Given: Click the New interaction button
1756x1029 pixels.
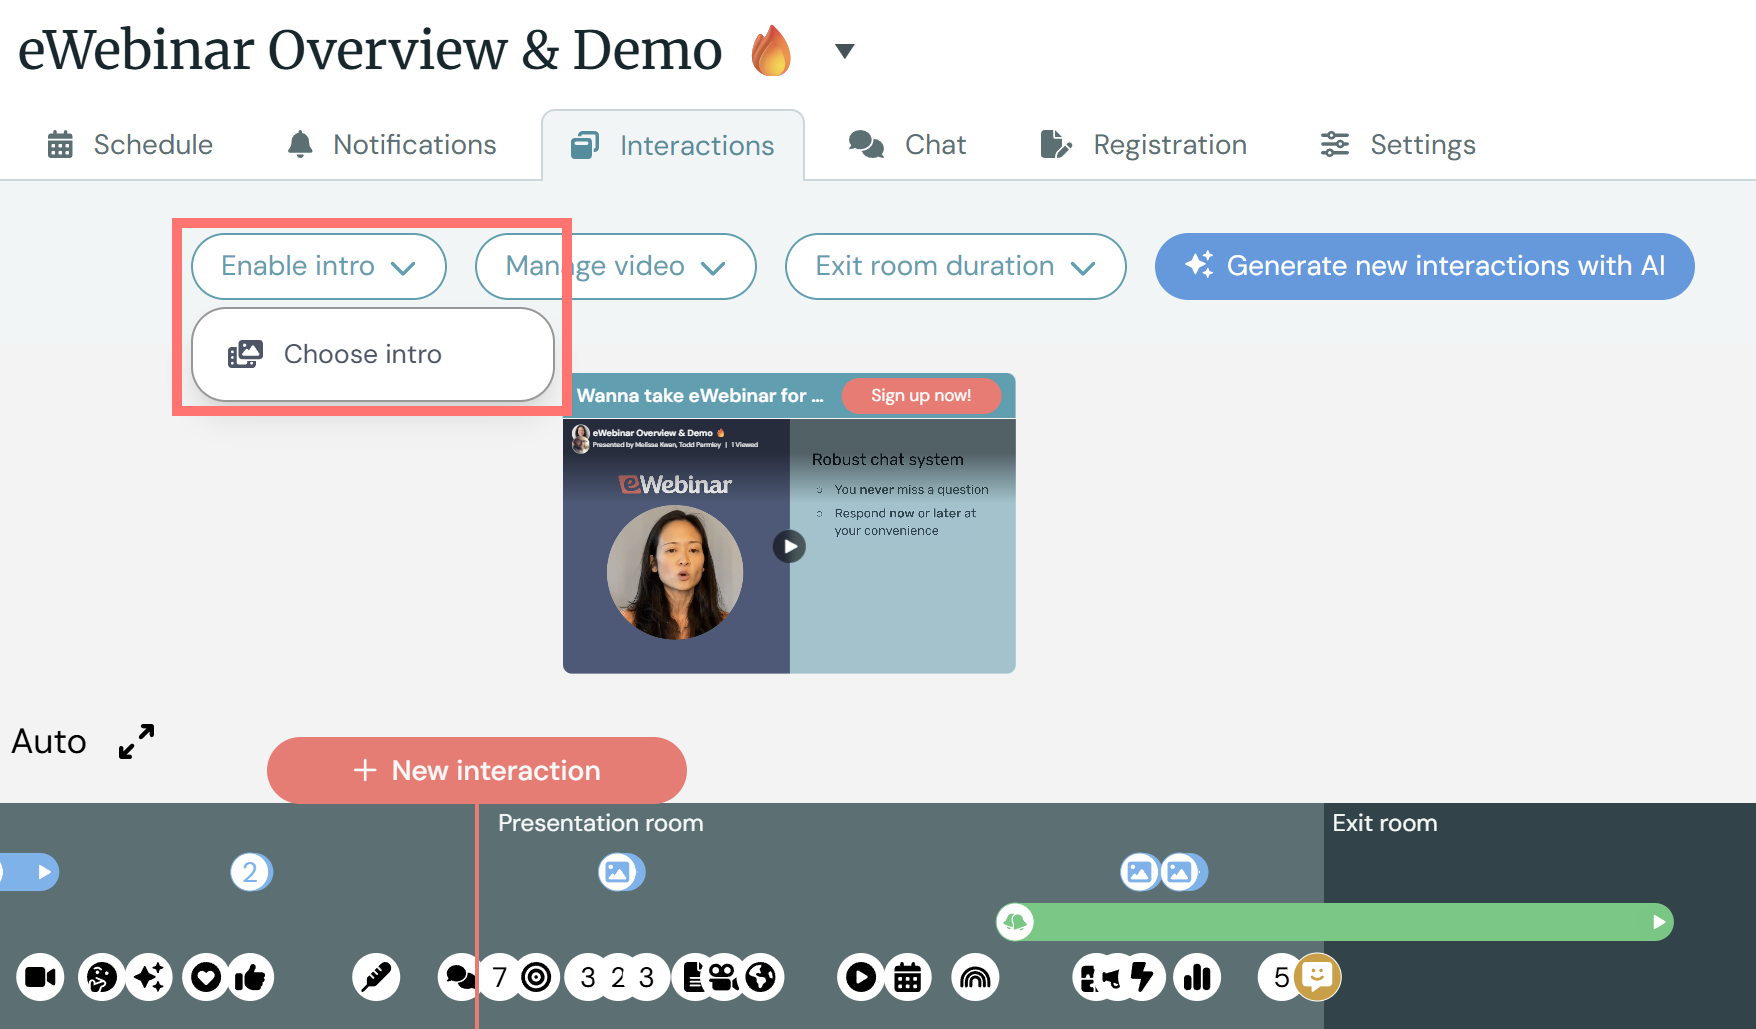Looking at the screenshot, I should [x=477, y=770].
